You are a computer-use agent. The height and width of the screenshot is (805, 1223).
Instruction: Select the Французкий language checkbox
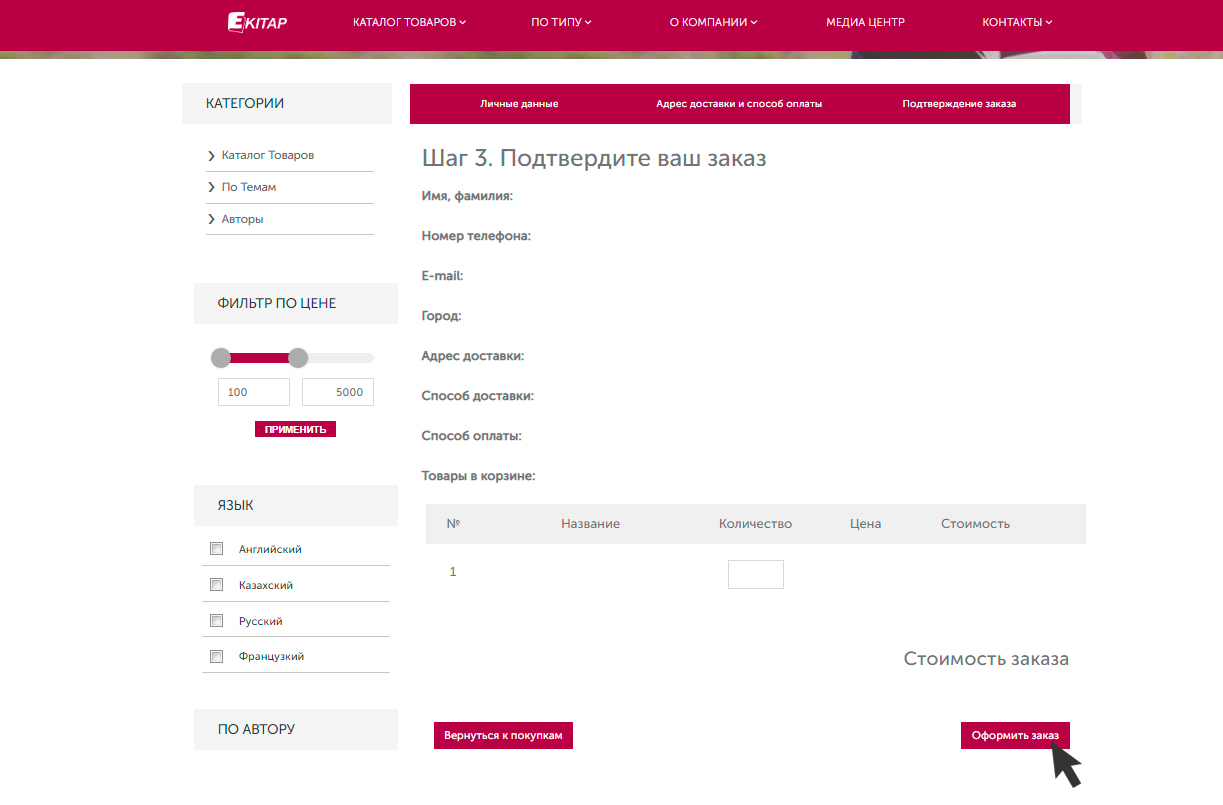coord(216,657)
